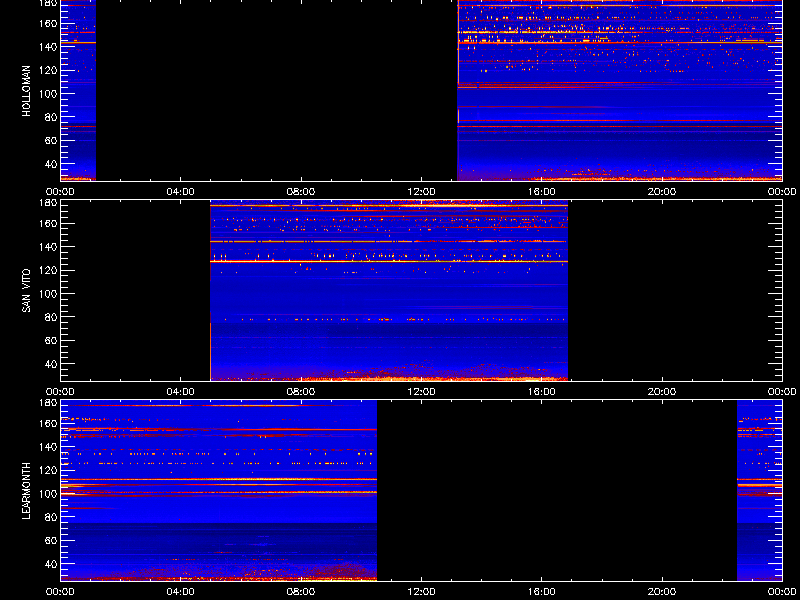
Task: Select the 16:00 tick label under Holloman panel
Action: point(541,192)
